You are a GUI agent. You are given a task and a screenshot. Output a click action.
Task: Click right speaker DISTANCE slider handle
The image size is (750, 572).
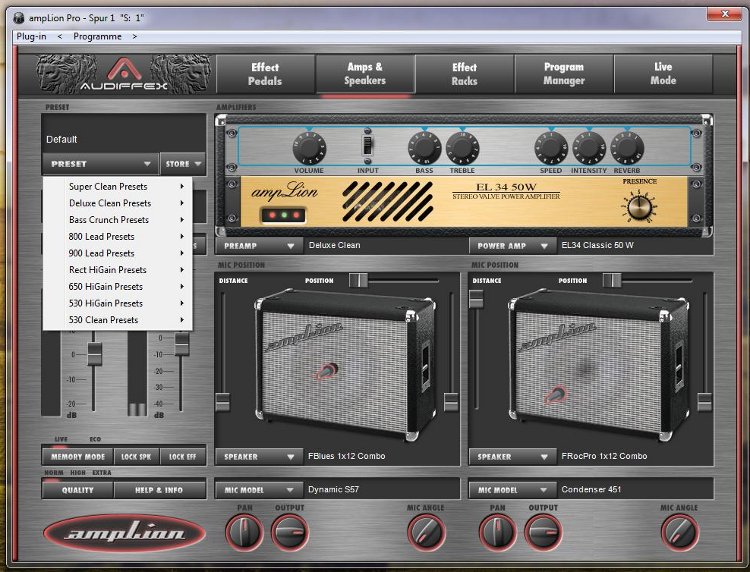(476, 299)
